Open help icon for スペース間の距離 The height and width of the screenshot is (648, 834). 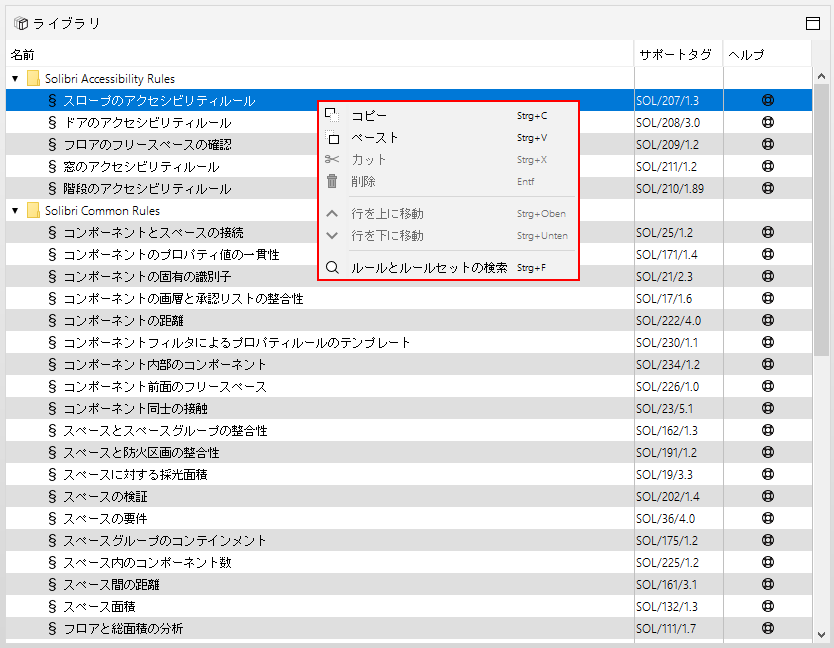click(768, 584)
